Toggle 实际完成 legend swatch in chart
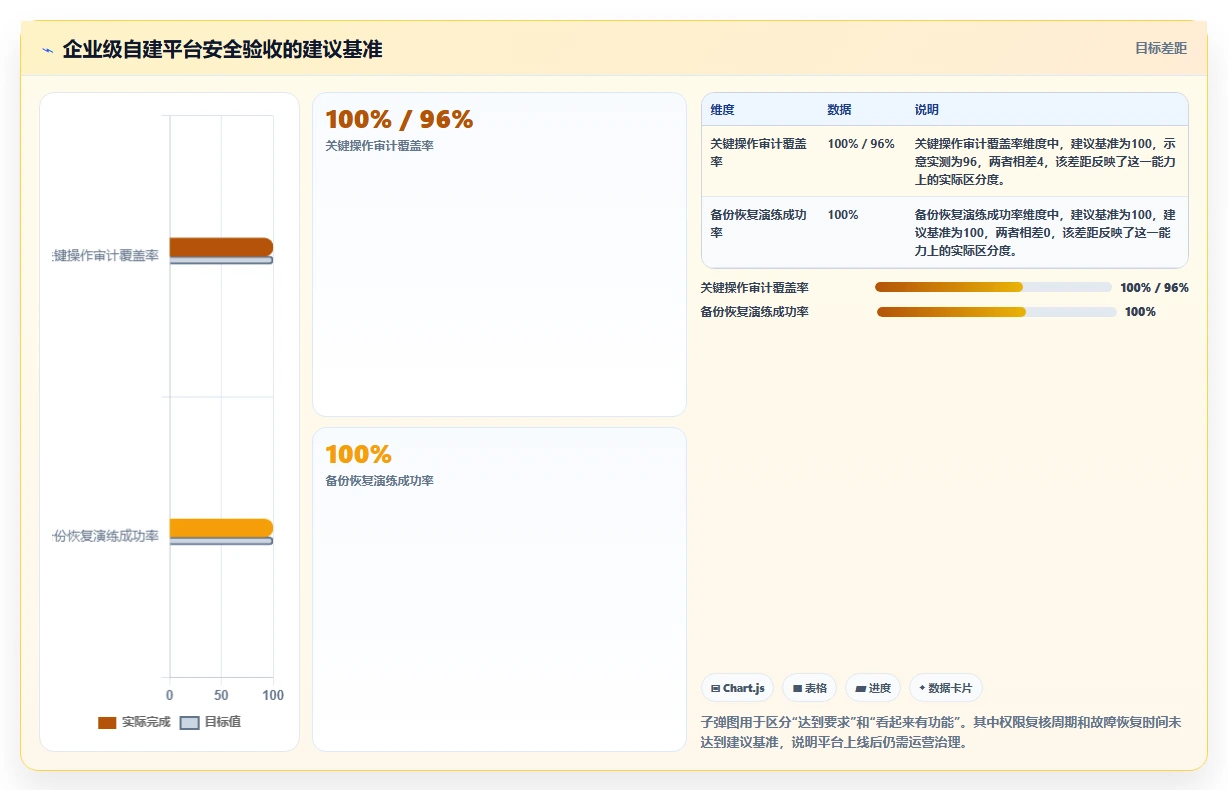The height and width of the screenshot is (790, 1228). pyautogui.click(x=107, y=722)
